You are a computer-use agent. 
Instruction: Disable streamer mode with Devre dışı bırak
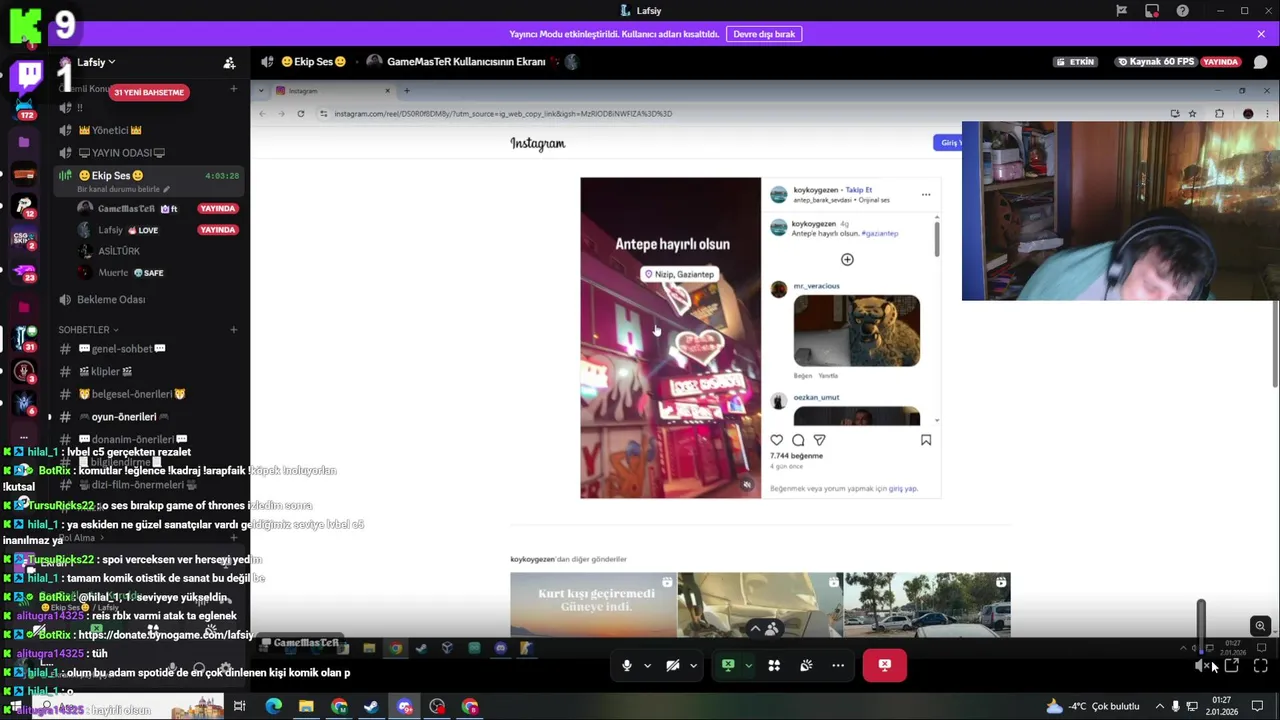(764, 34)
